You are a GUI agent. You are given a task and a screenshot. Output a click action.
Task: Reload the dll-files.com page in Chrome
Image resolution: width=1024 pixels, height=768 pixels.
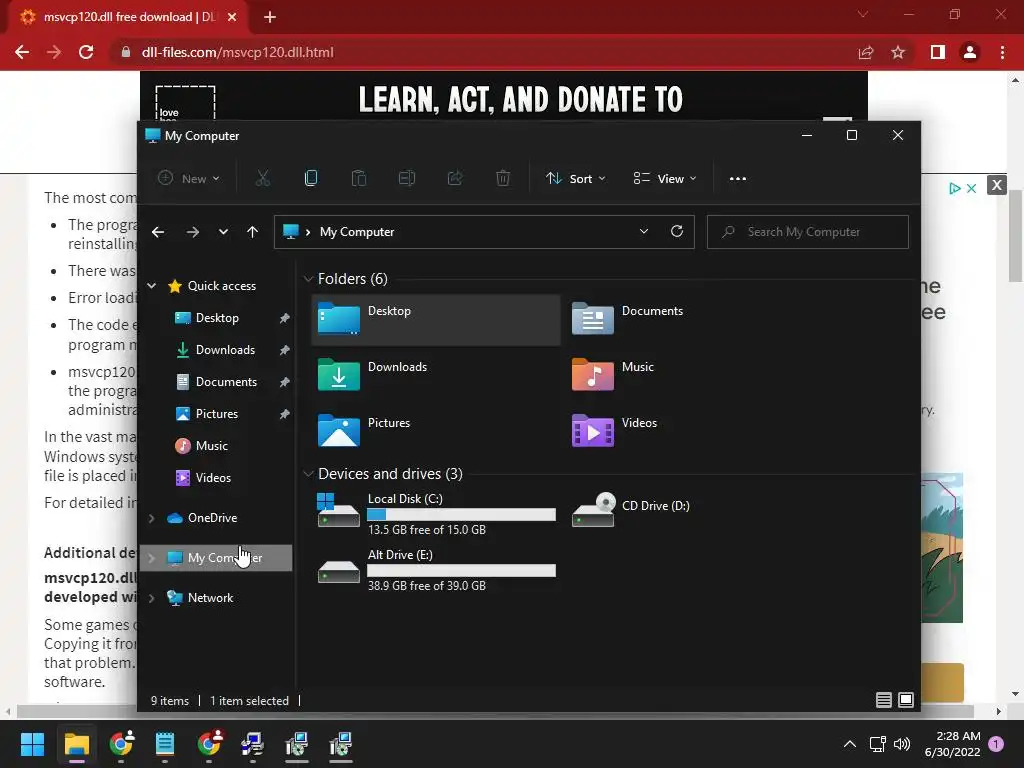click(86, 52)
